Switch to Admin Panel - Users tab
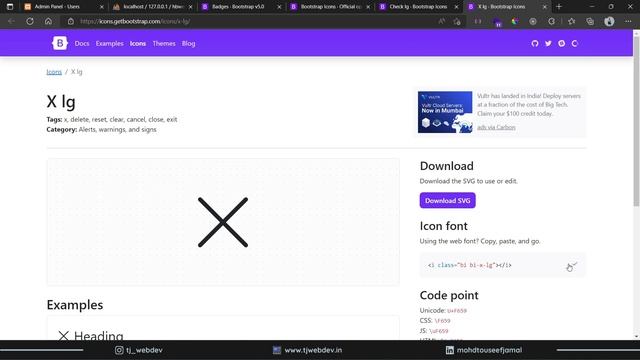Viewport: 640px width, 360px height. point(63,7)
